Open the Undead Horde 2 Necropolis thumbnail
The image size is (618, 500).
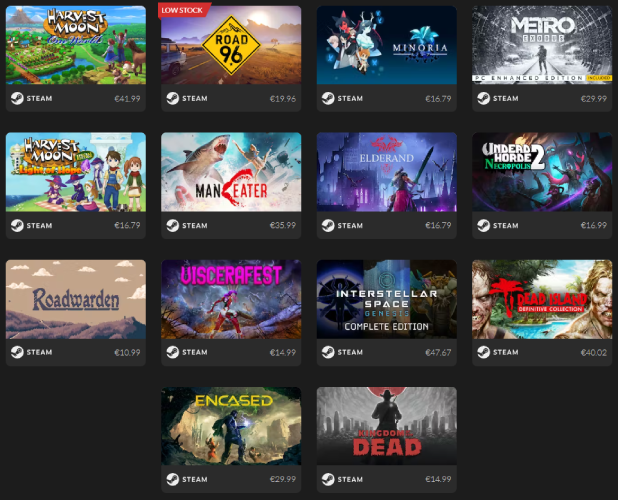pyautogui.click(x=542, y=172)
